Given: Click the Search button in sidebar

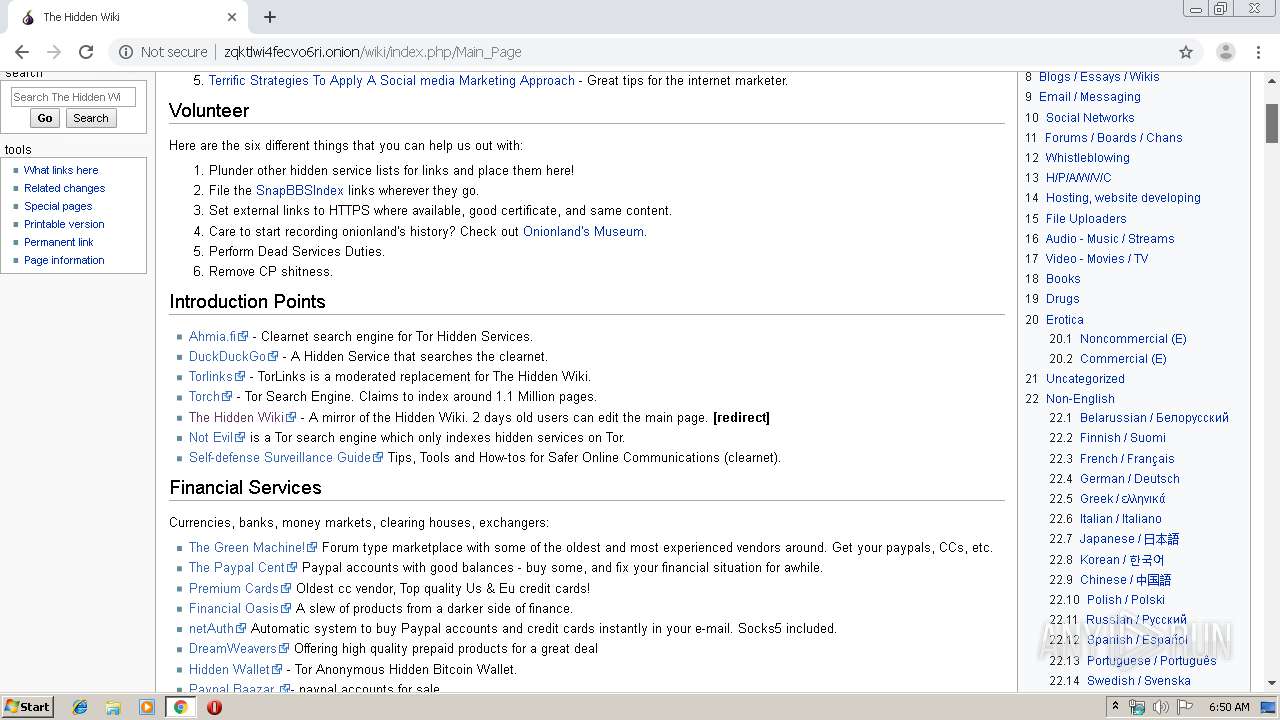Looking at the screenshot, I should (x=90, y=118).
